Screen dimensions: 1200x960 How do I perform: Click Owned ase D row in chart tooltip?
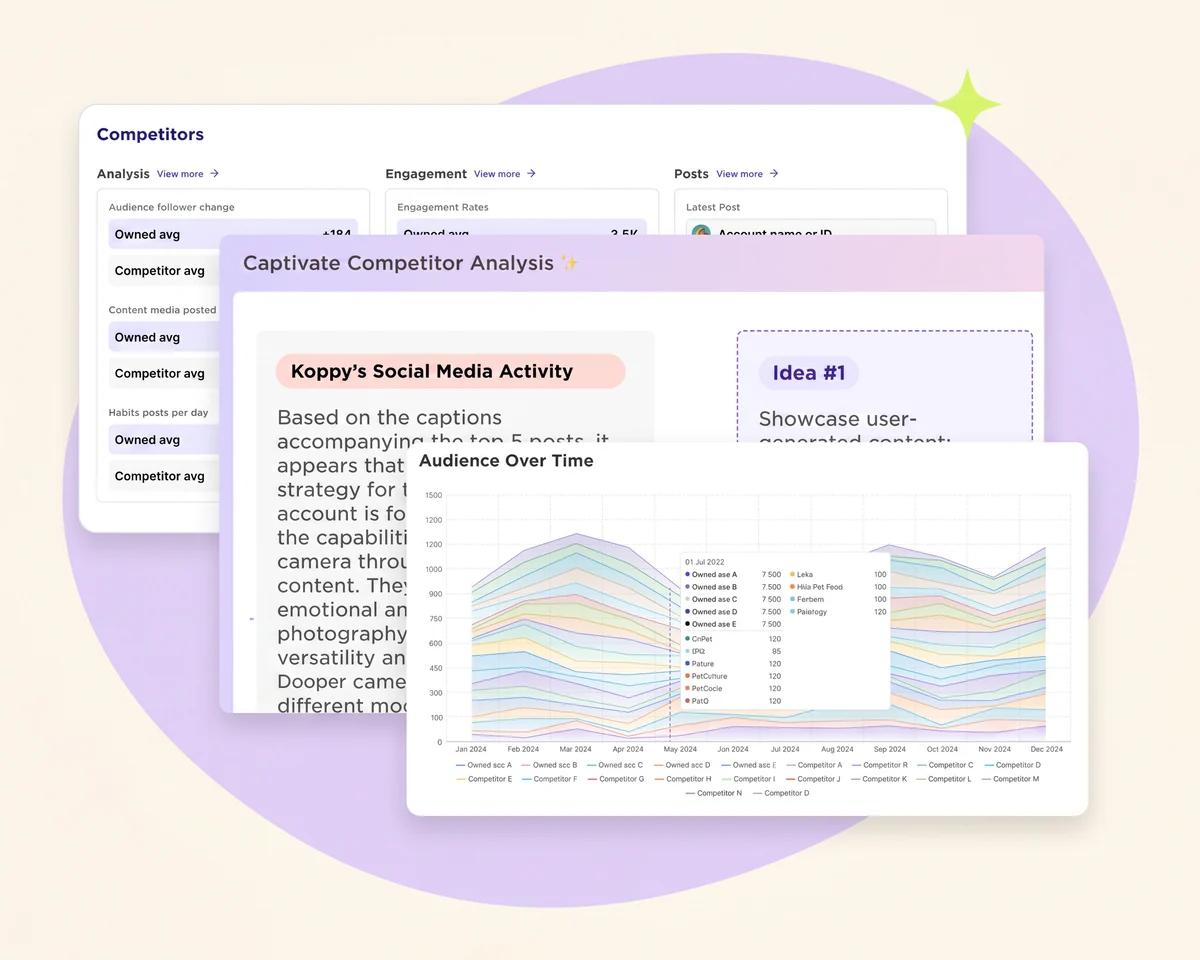click(733, 612)
